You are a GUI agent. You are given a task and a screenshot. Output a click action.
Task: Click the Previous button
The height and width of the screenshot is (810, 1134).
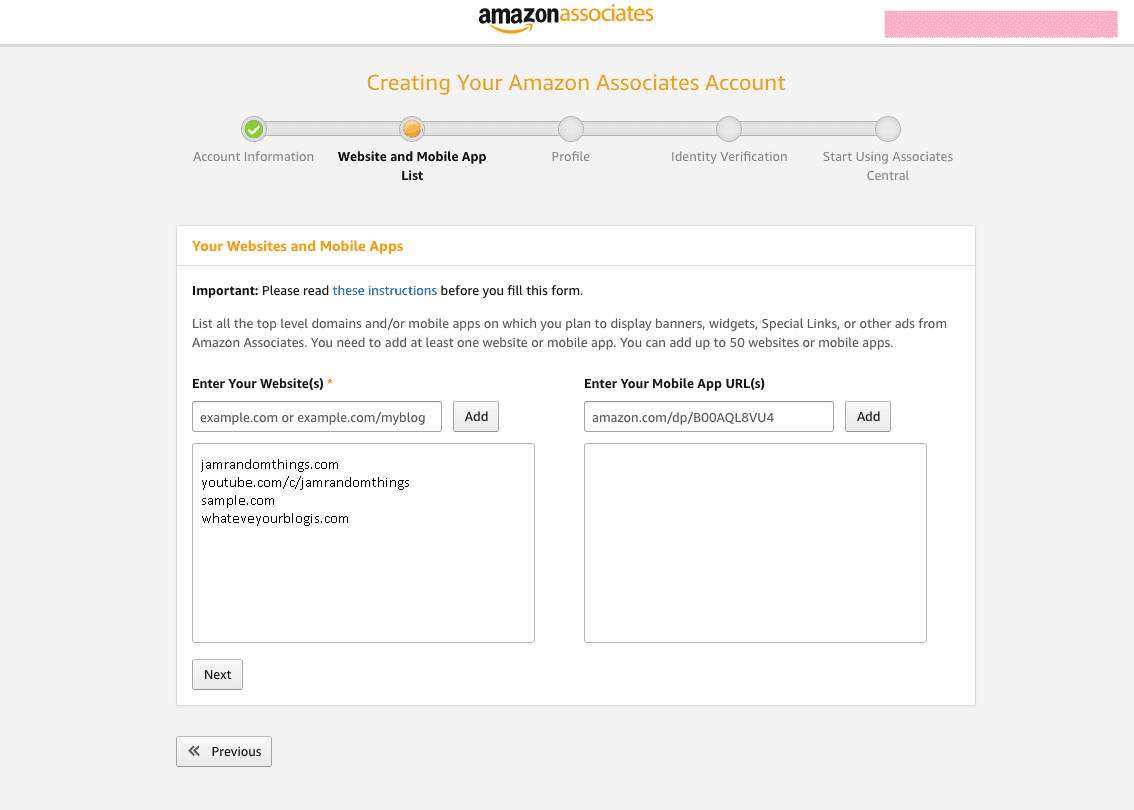pos(223,751)
